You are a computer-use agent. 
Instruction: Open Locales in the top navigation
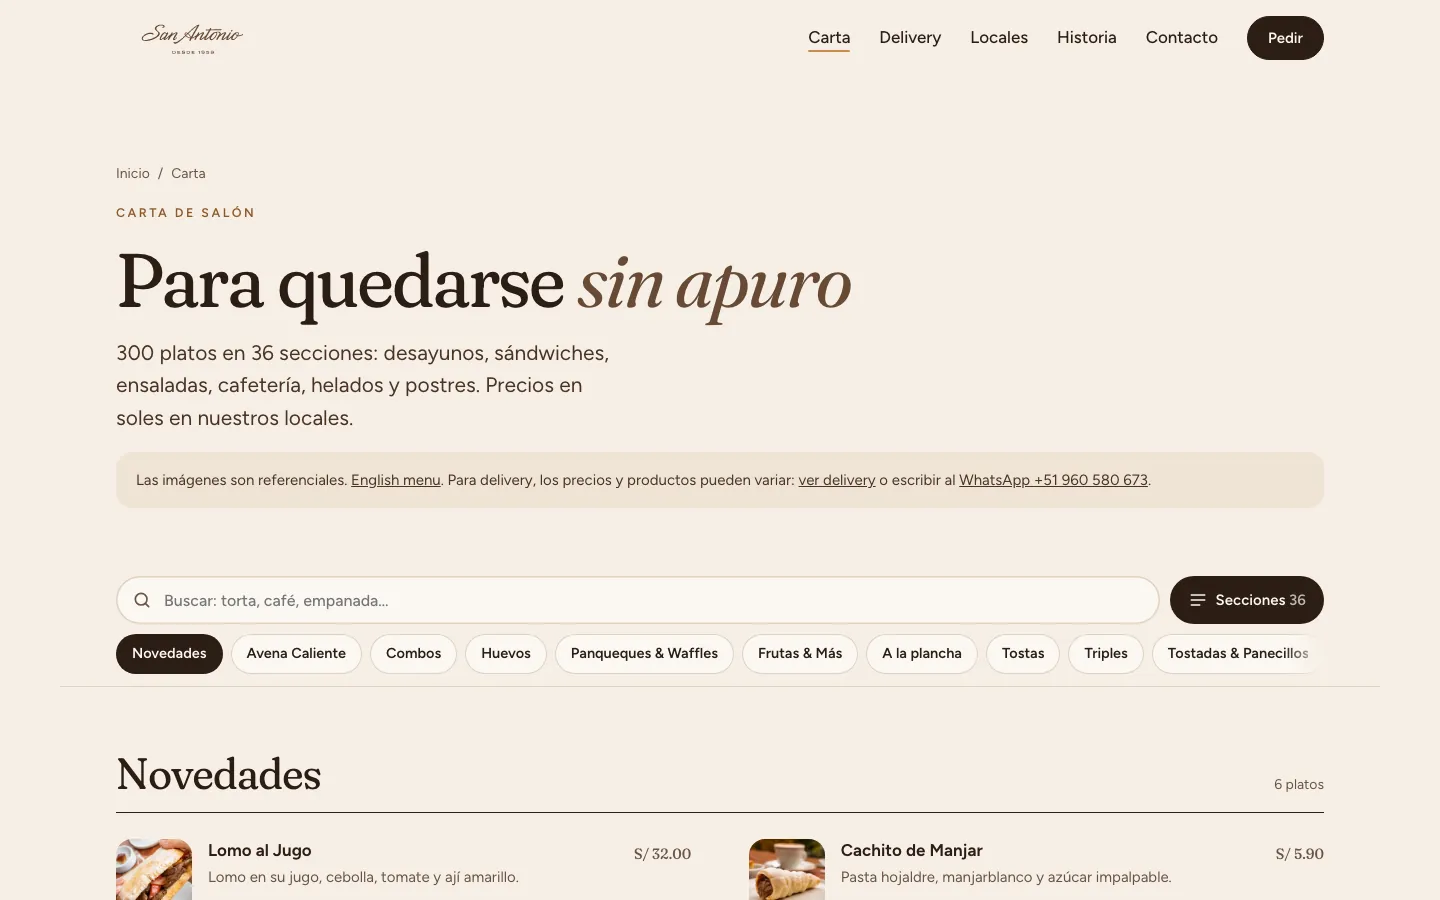(999, 38)
